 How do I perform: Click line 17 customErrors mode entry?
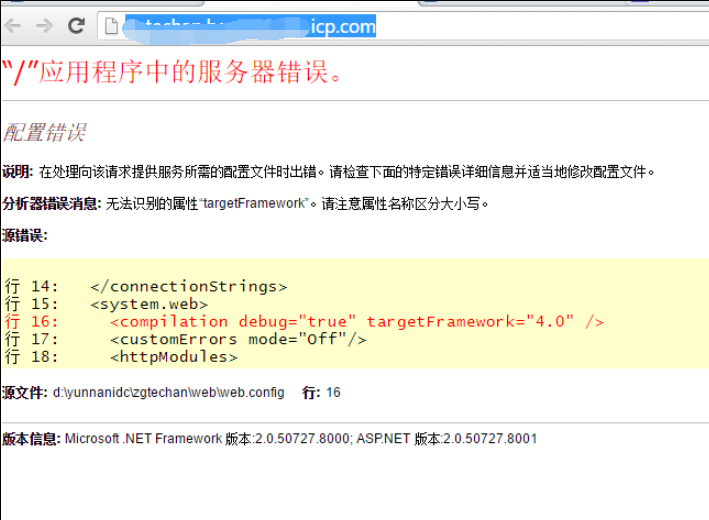pos(237,339)
